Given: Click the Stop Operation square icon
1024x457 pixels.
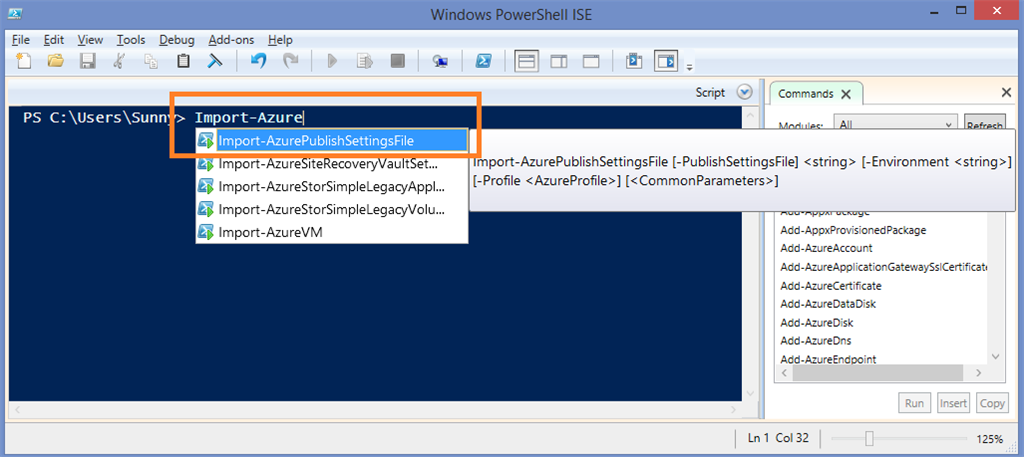Looking at the screenshot, I should [x=397, y=61].
